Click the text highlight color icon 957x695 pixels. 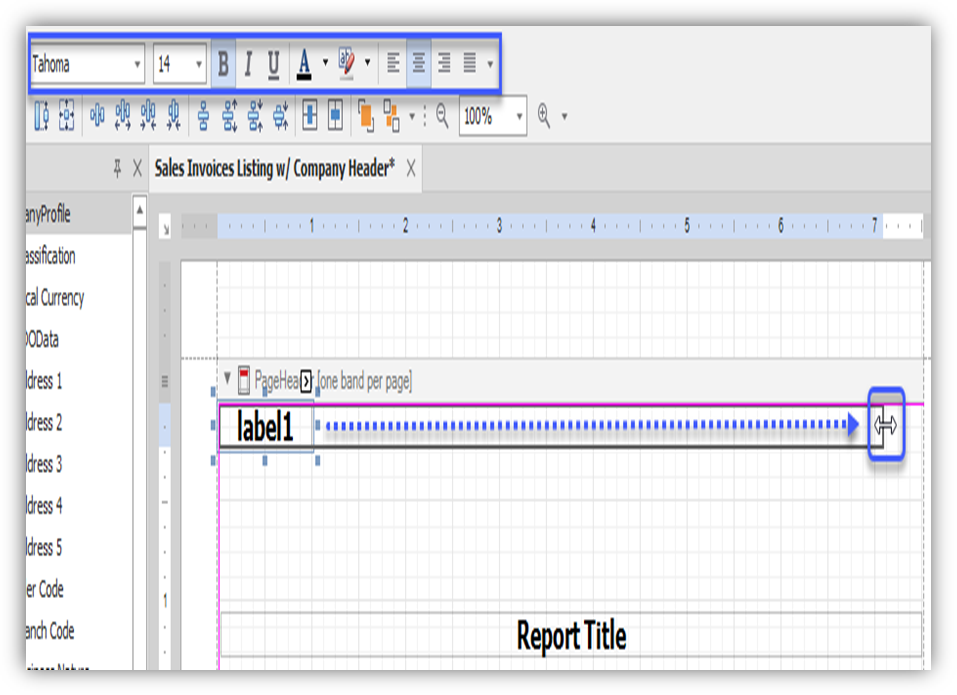(x=345, y=63)
